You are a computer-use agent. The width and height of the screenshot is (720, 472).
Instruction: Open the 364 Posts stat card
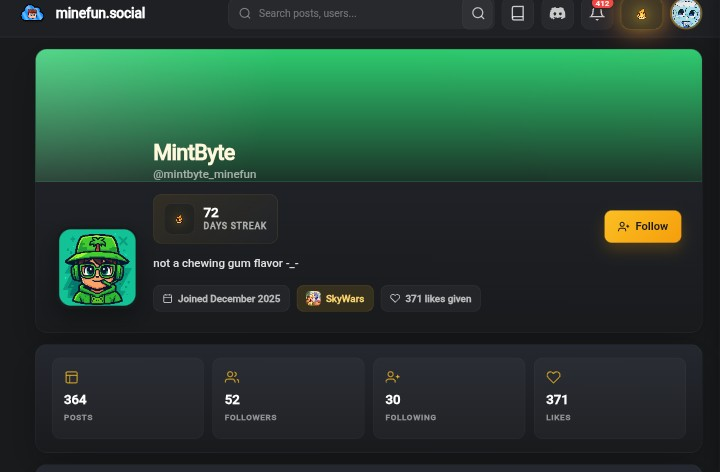(127, 397)
